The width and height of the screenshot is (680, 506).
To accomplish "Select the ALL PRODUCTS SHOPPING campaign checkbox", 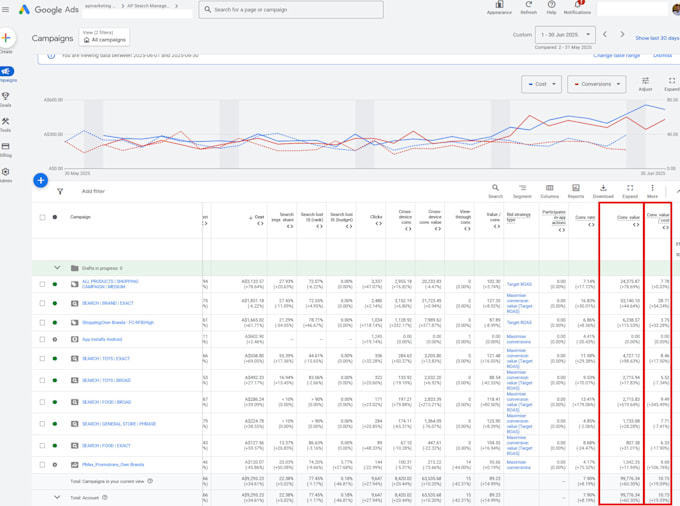I will (x=42, y=284).
